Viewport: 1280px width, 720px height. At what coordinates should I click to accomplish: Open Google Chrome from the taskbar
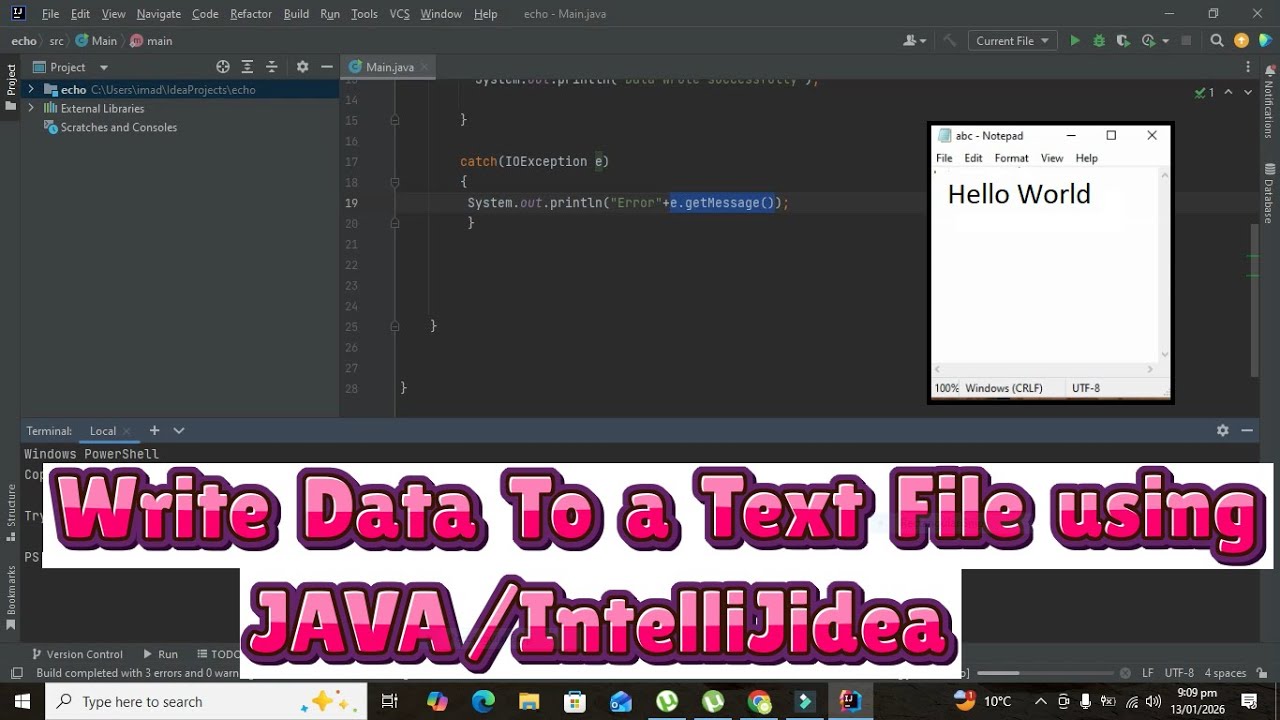pyautogui.click(x=759, y=701)
